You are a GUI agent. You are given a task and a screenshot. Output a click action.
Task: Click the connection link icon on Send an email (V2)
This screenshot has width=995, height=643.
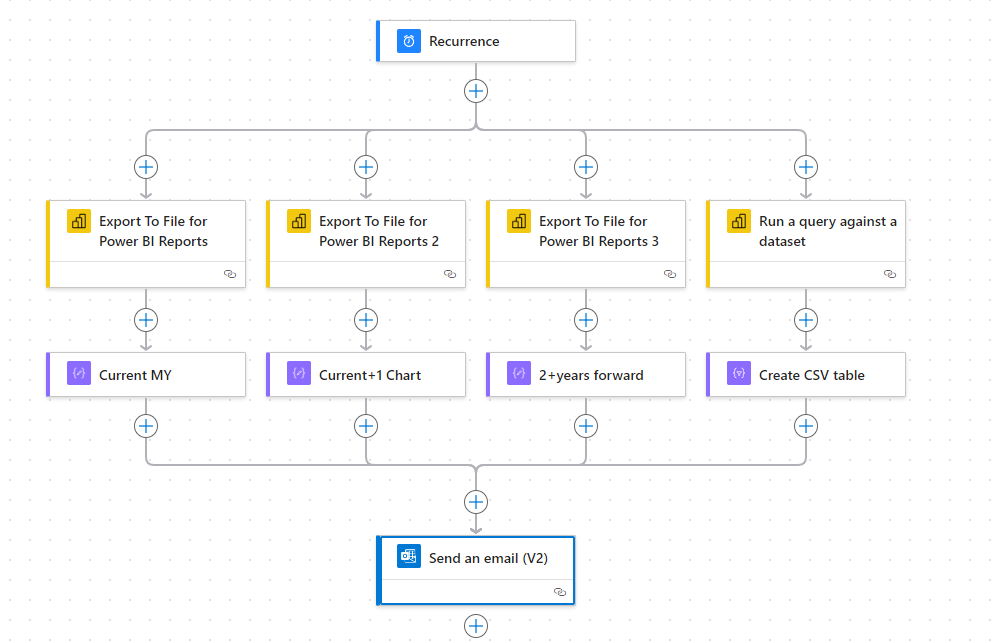click(x=560, y=592)
